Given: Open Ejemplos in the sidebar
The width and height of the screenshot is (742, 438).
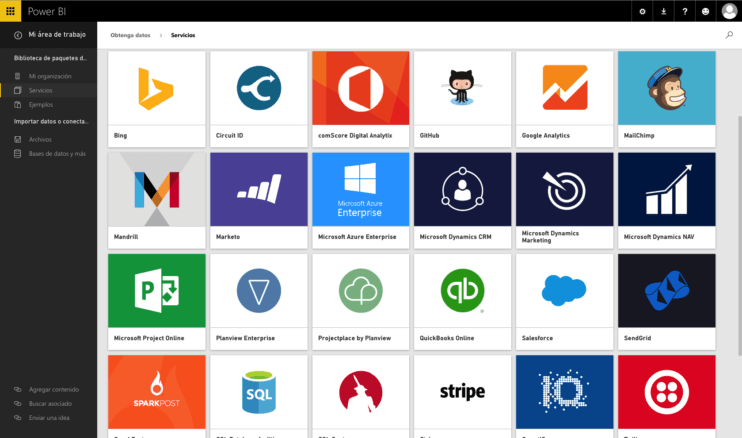Looking at the screenshot, I should tap(40, 104).
